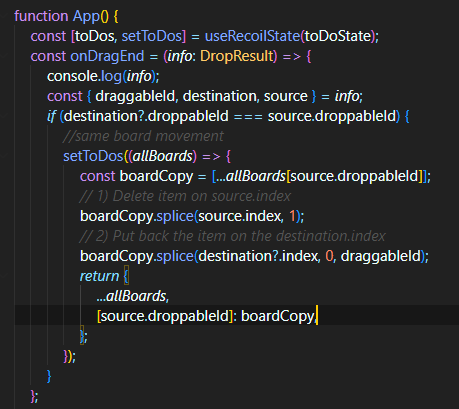Click the setToDos identifier in the useRecoilState line

pos(151,36)
